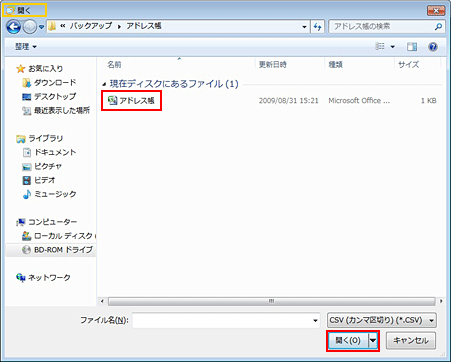
Task: Select ライブラリ in the navigation pane
Action: pyautogui.click(x=46, y=138)
